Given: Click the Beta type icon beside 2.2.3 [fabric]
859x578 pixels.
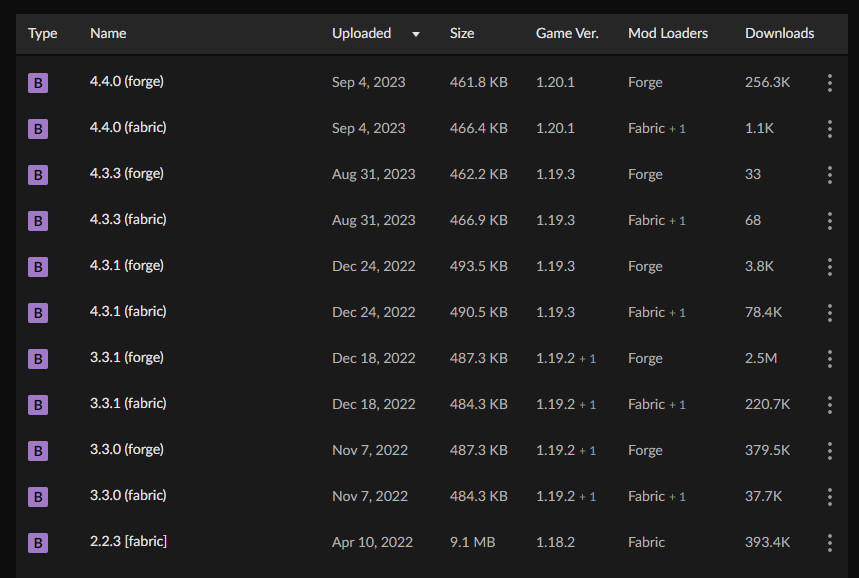Looking at the screenshot, I should 37,542.
